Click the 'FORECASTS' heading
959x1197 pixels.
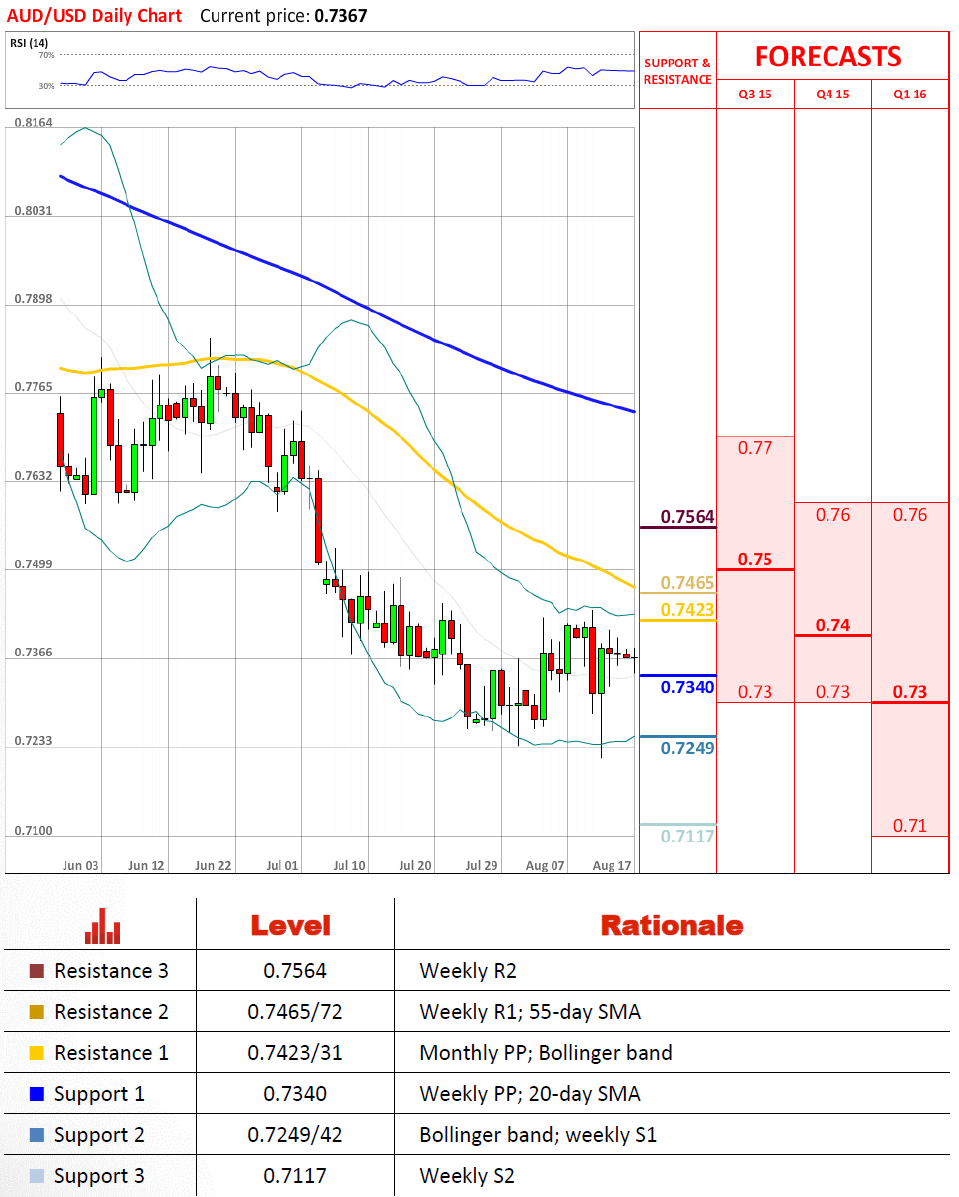[x=828, y=56]
